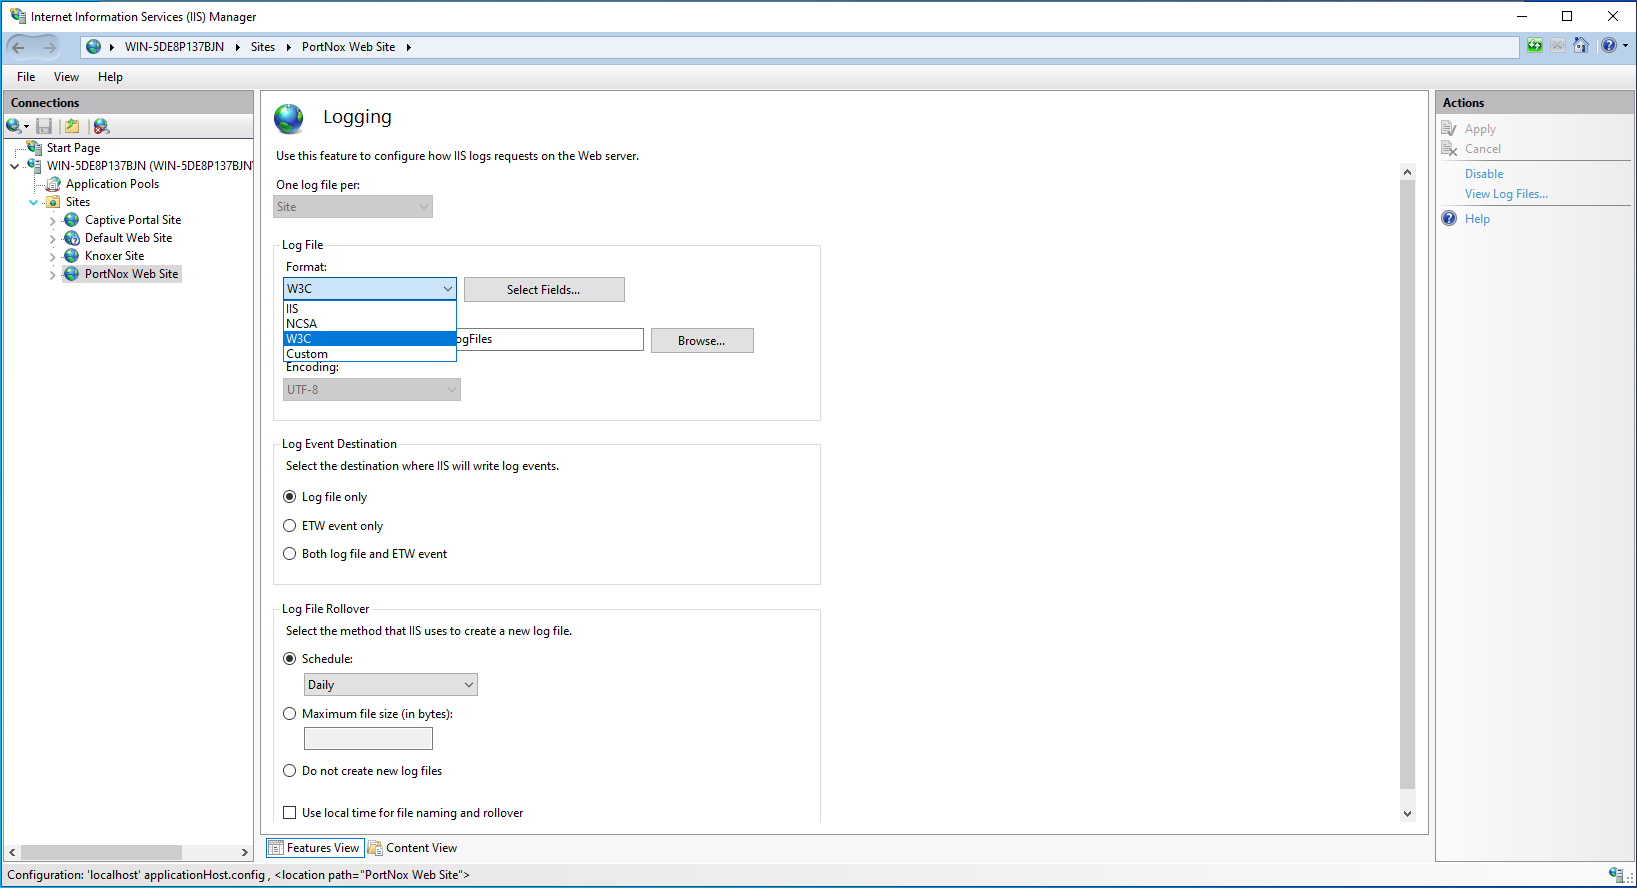Image resolution: width=1637 pixels, height=888 pixels.
Task: Click the Help icon in Actions pane
Action: point(1449,219)
